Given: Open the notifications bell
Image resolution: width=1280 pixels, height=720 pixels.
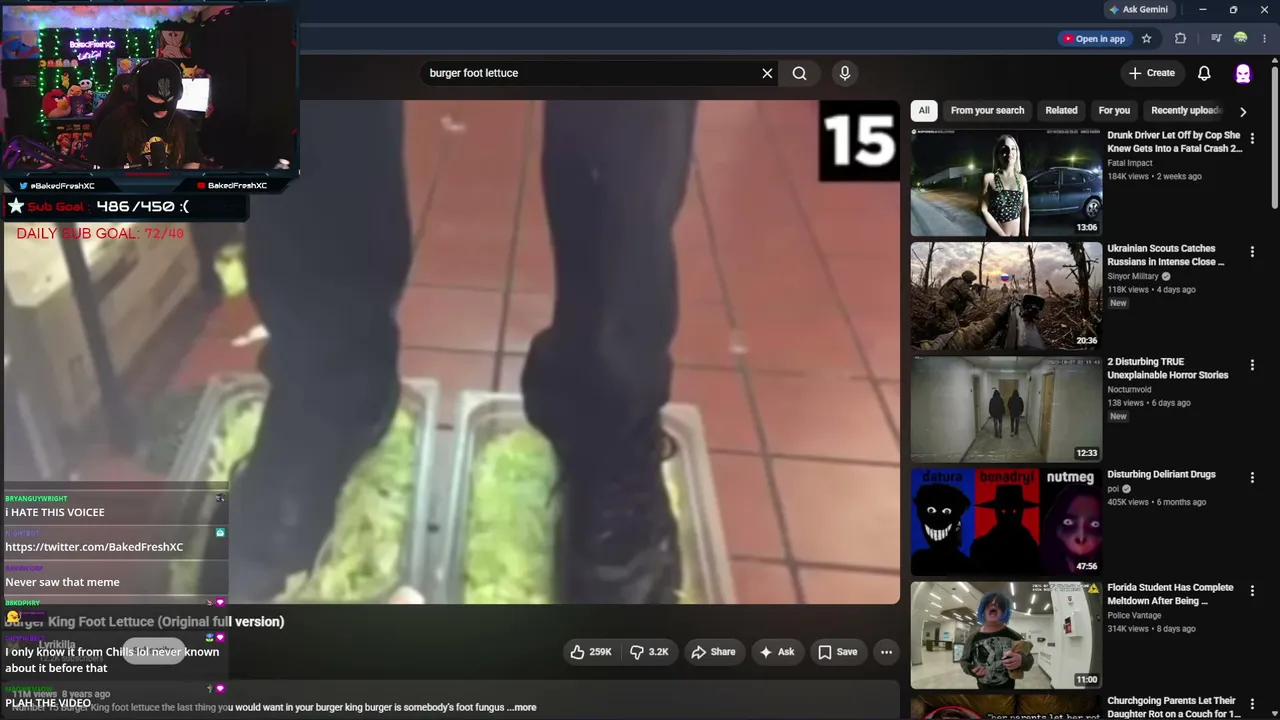Looking at the screenshot, I should pyautogui.click(x=1204, y=73).
